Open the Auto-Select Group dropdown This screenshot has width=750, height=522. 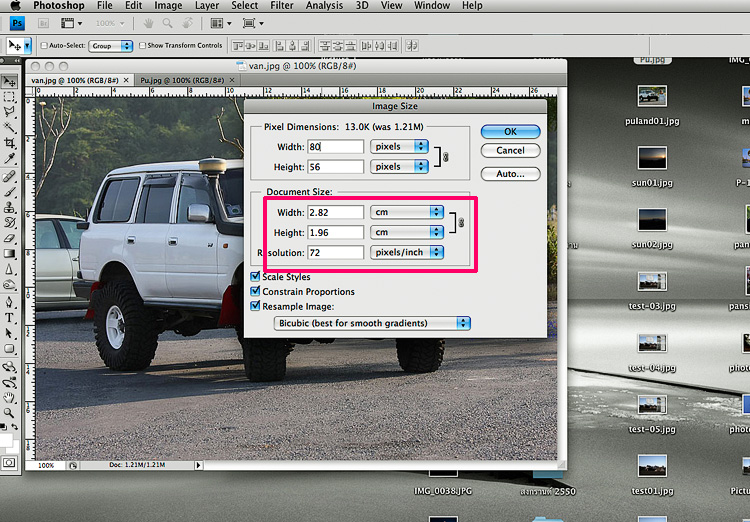(111, 46)
